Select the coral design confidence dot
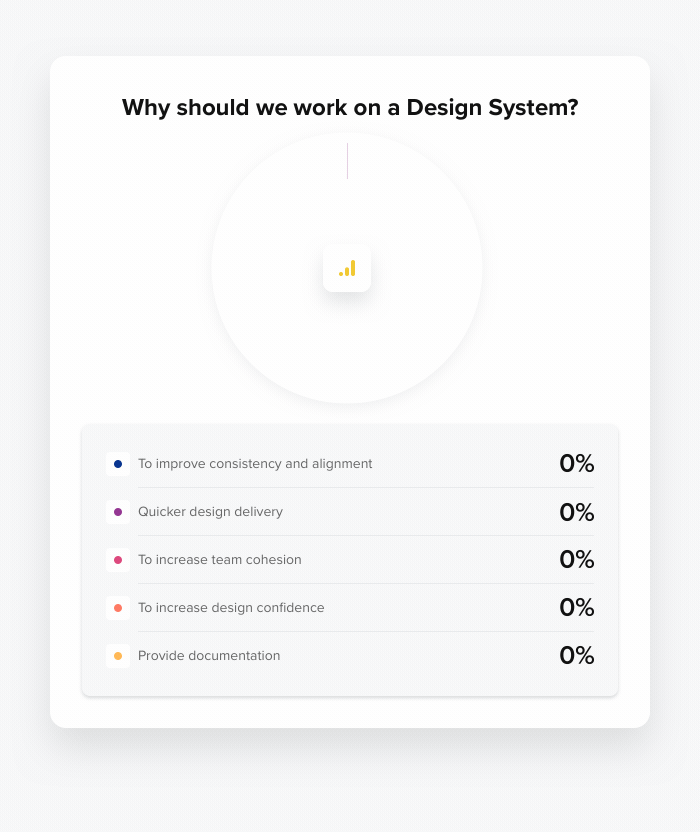 click(x=118, y=608)
